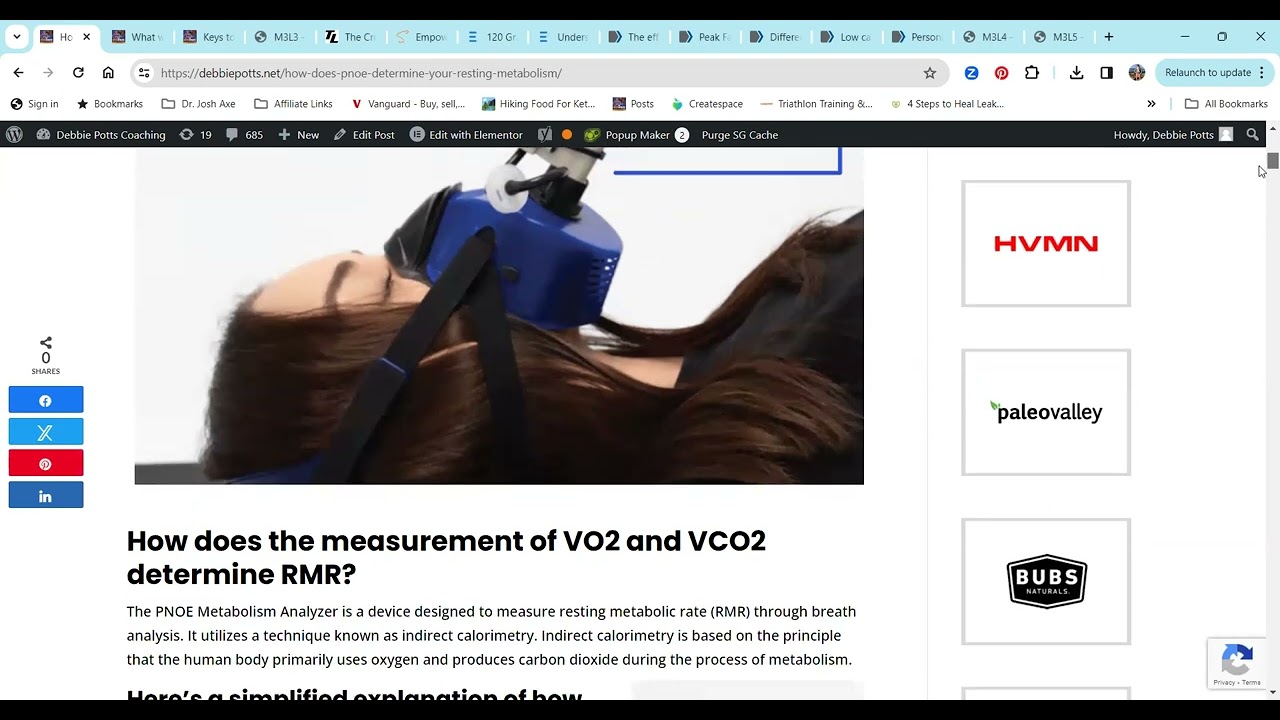1280x720 pixels.
Task: Open the Pinterest extension icon
Action: [1001, 73]
